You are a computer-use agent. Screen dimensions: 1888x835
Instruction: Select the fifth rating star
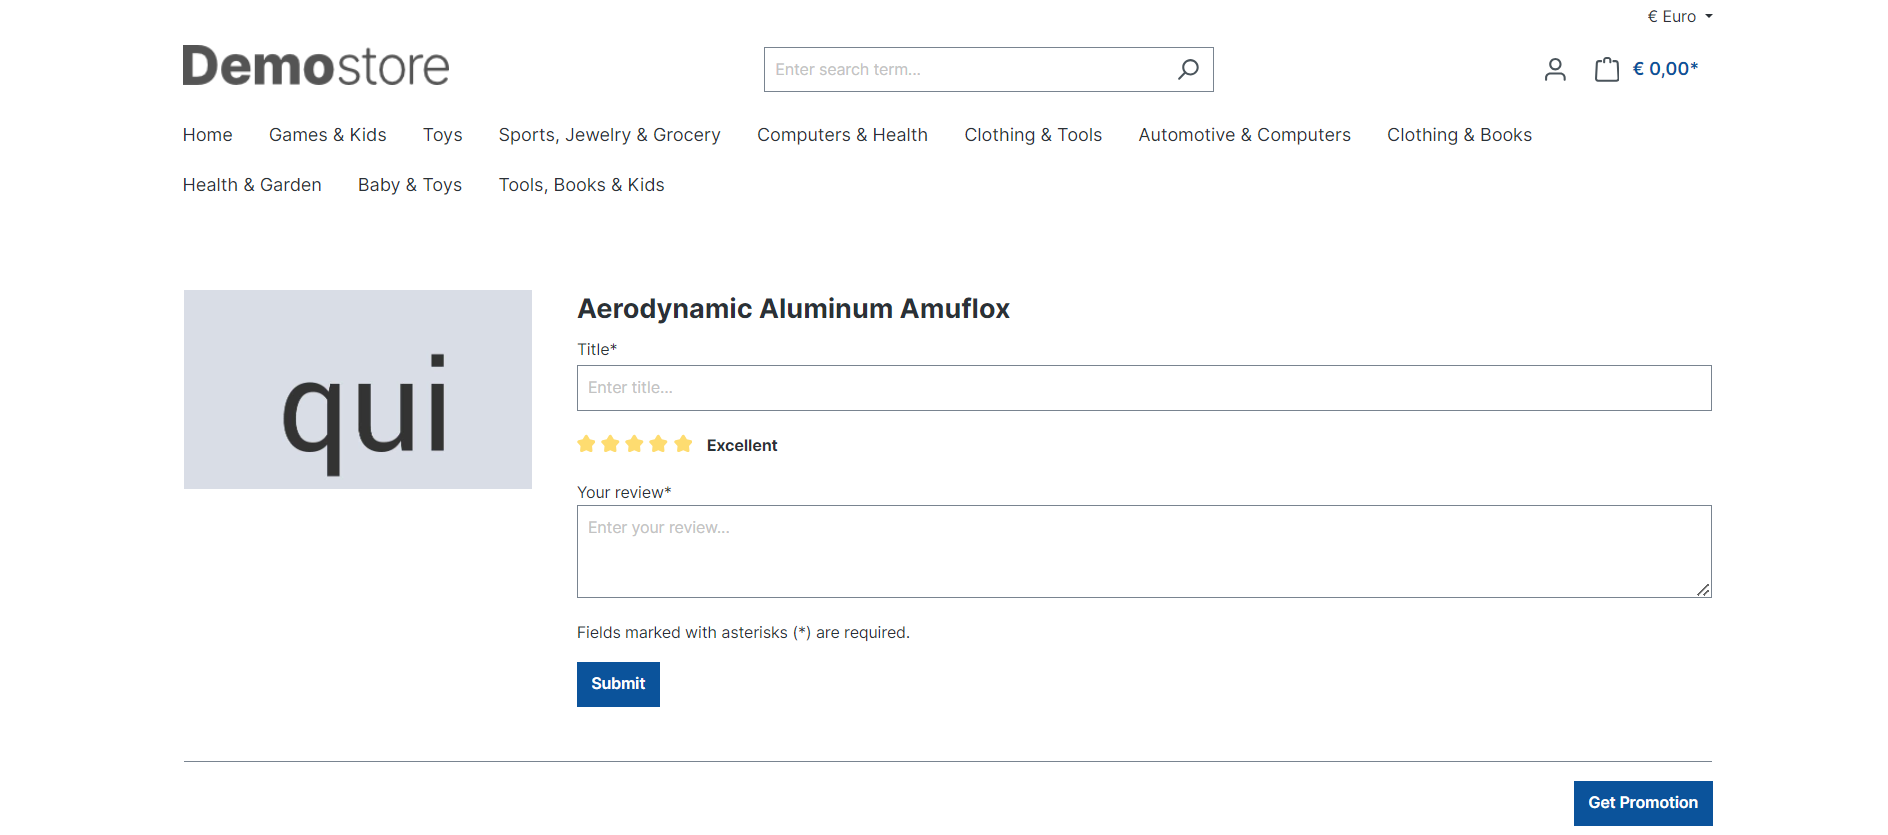coord(683,444)
